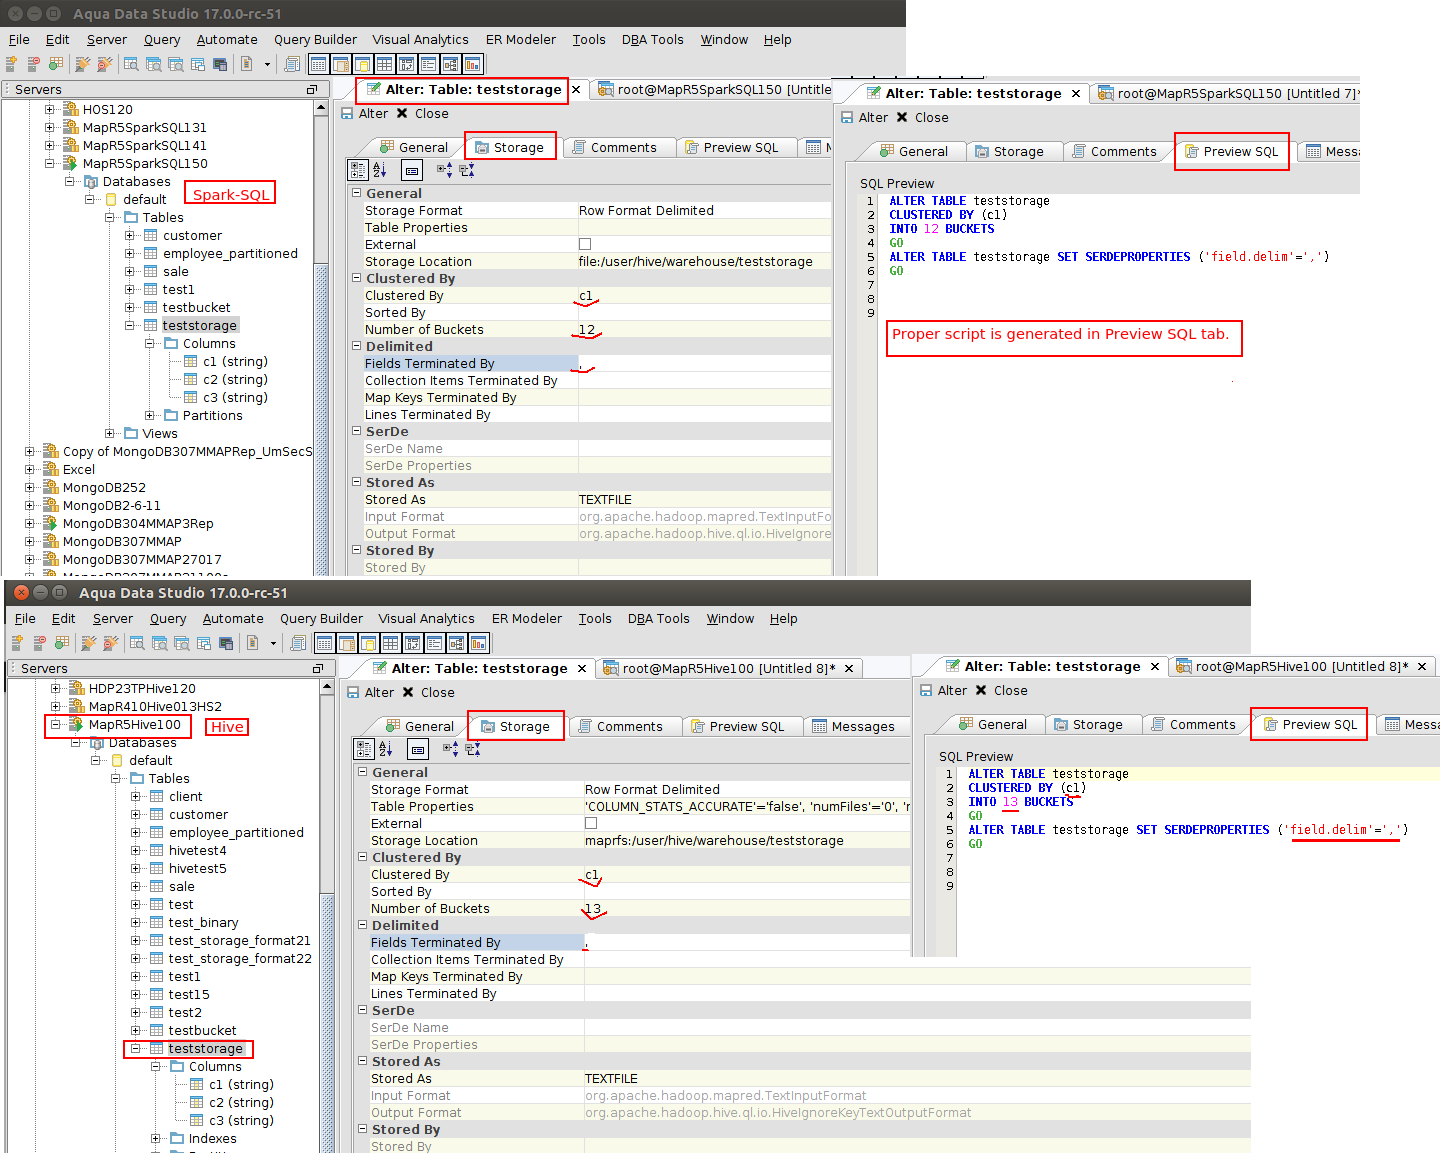Click Alter button in Spark-SQL table dialog
This screenshot has width=1440, height=1153.
364,114
